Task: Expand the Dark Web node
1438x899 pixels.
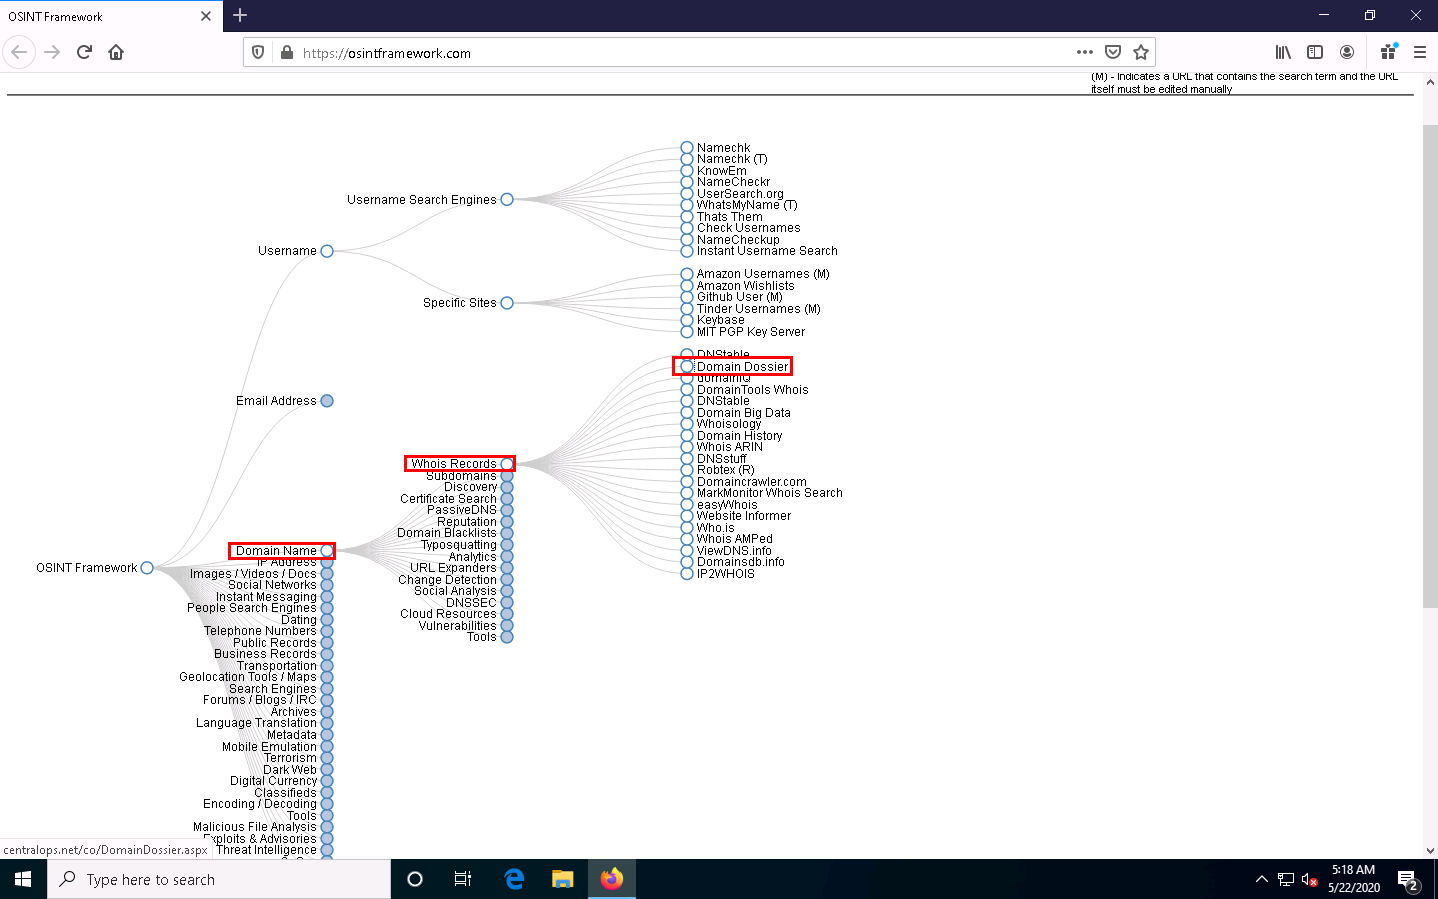Action: coord(327,770)
